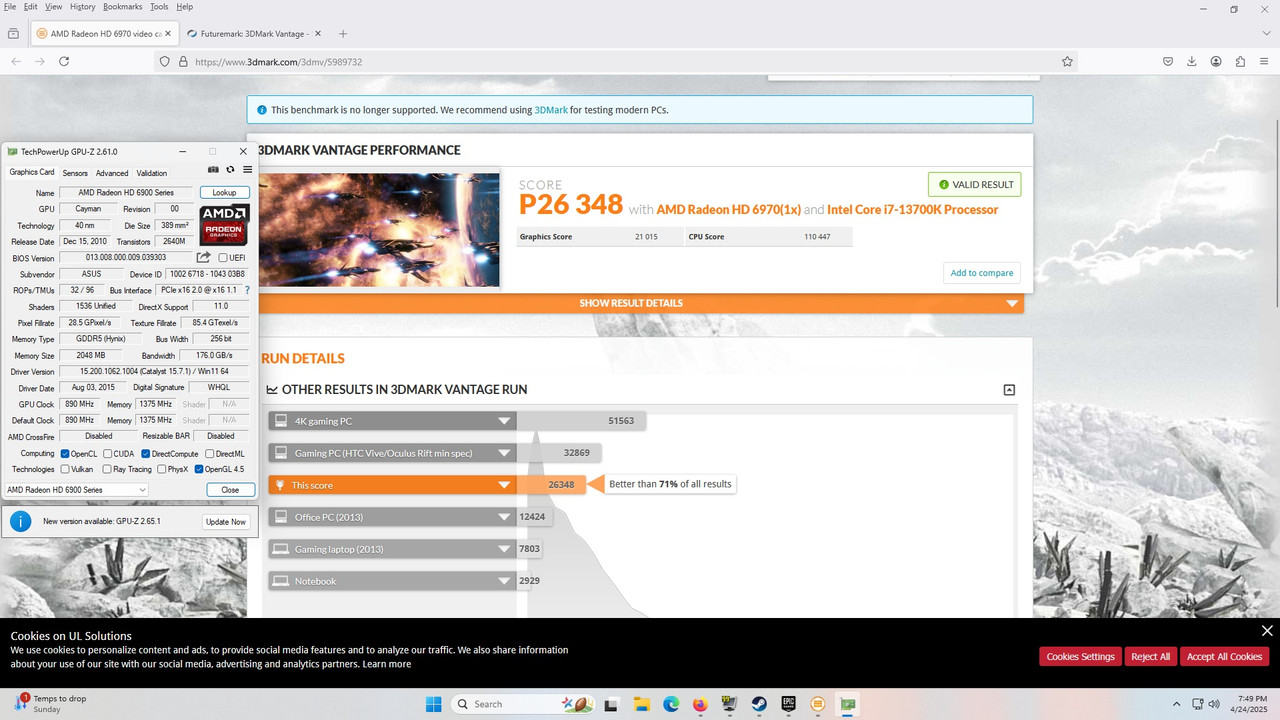The image size is (1280, 720).
Task: Click Accept All Cookies
Action: tap(1224, 656)
